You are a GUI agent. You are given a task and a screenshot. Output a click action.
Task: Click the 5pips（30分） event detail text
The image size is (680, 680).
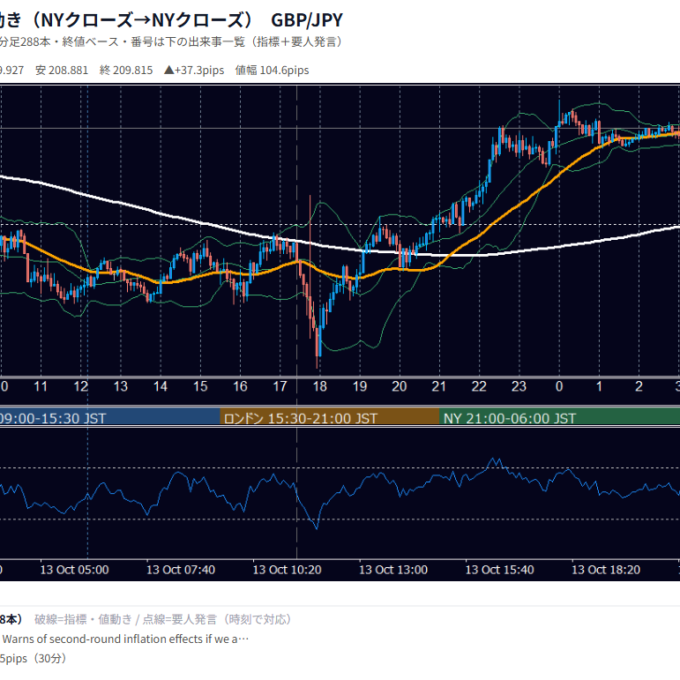[33, 658]
